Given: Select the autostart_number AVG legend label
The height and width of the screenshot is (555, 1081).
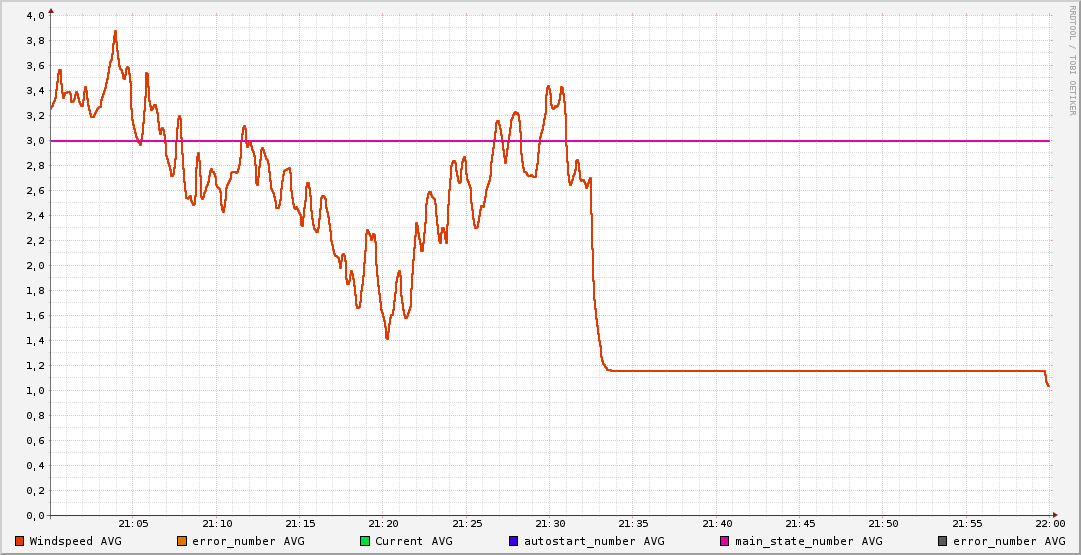Looking at the screenshot, I should point(593,541).
